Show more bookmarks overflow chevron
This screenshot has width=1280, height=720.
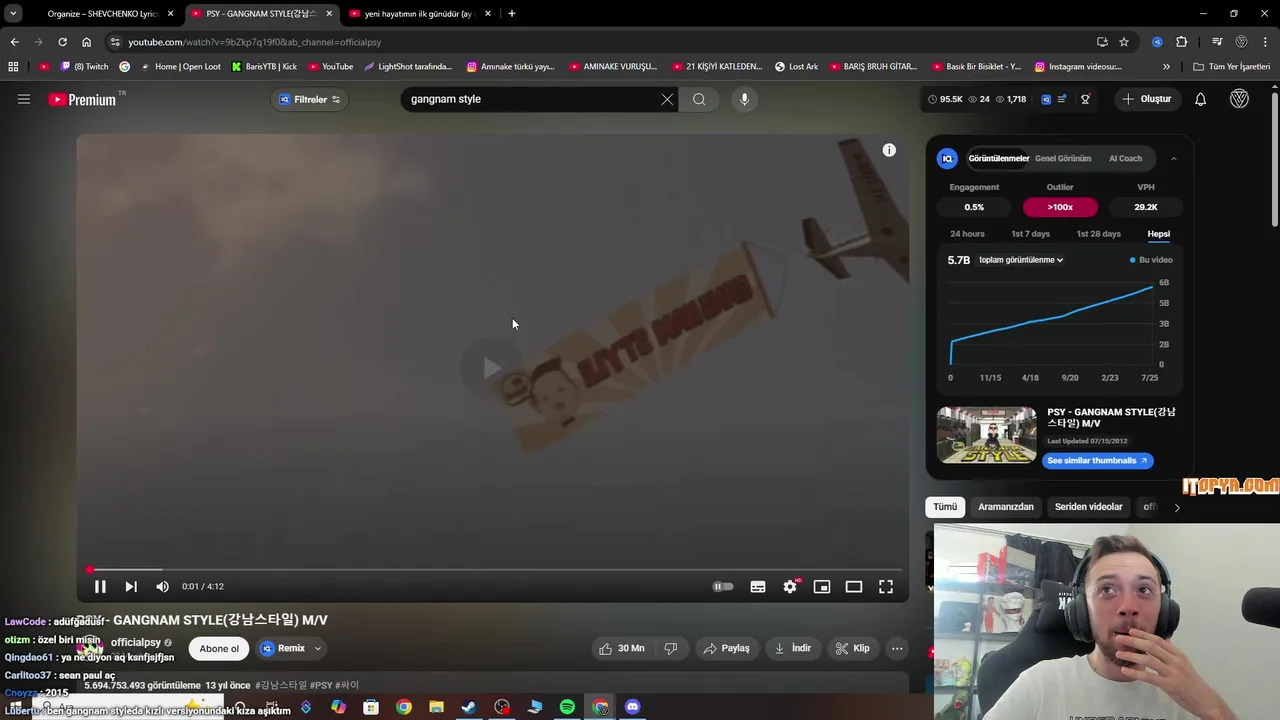pyautogui.click(x=1166, y=67)
